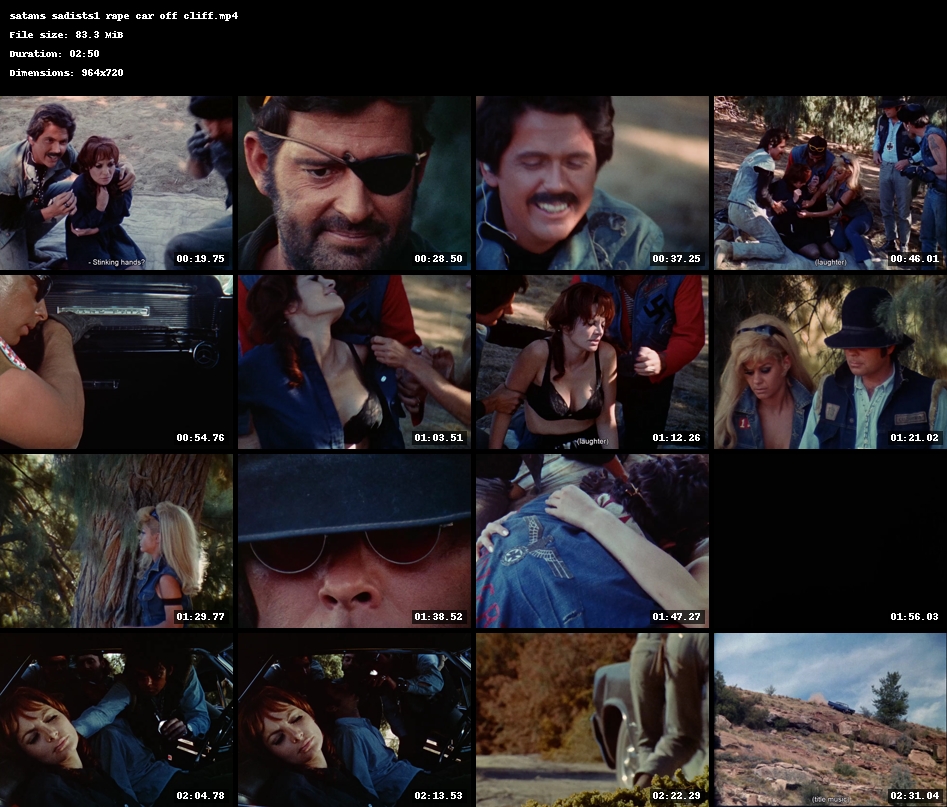The width and height of the screenshot is (947, 807).
Task: Select the rocky hillside frame at 02:31.04
Action: pyautogui.click(x=830, y=720)
